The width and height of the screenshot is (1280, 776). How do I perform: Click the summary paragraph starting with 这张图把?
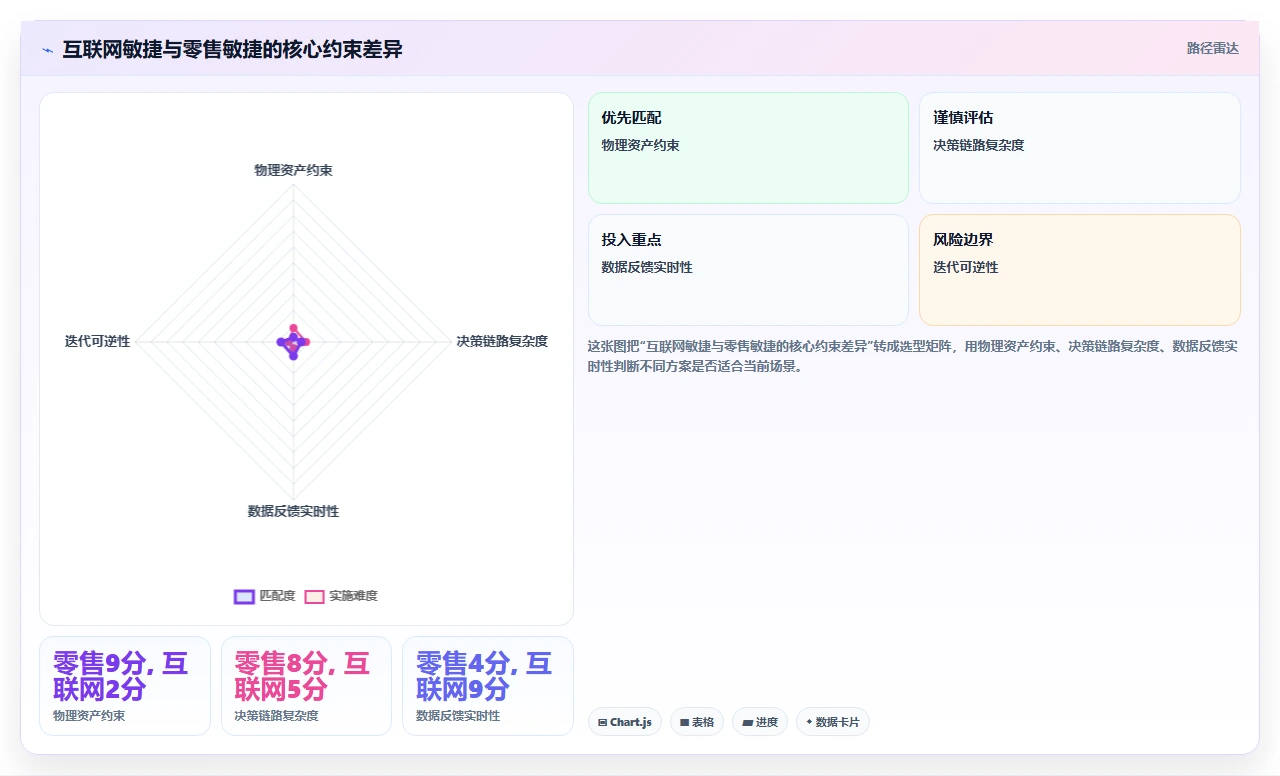click(x=913, y=356)
